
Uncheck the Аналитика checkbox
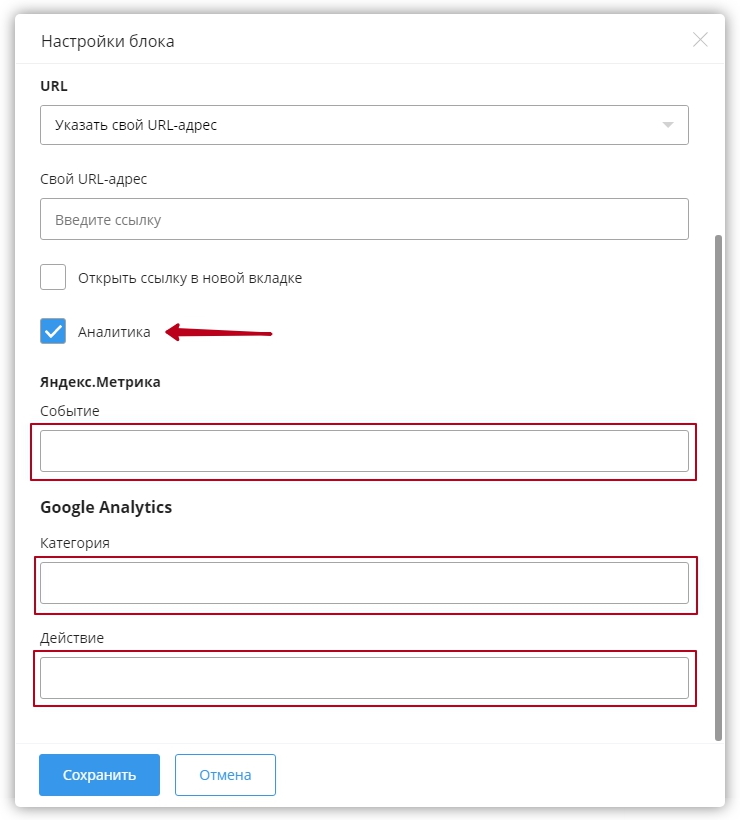point(53,332)
